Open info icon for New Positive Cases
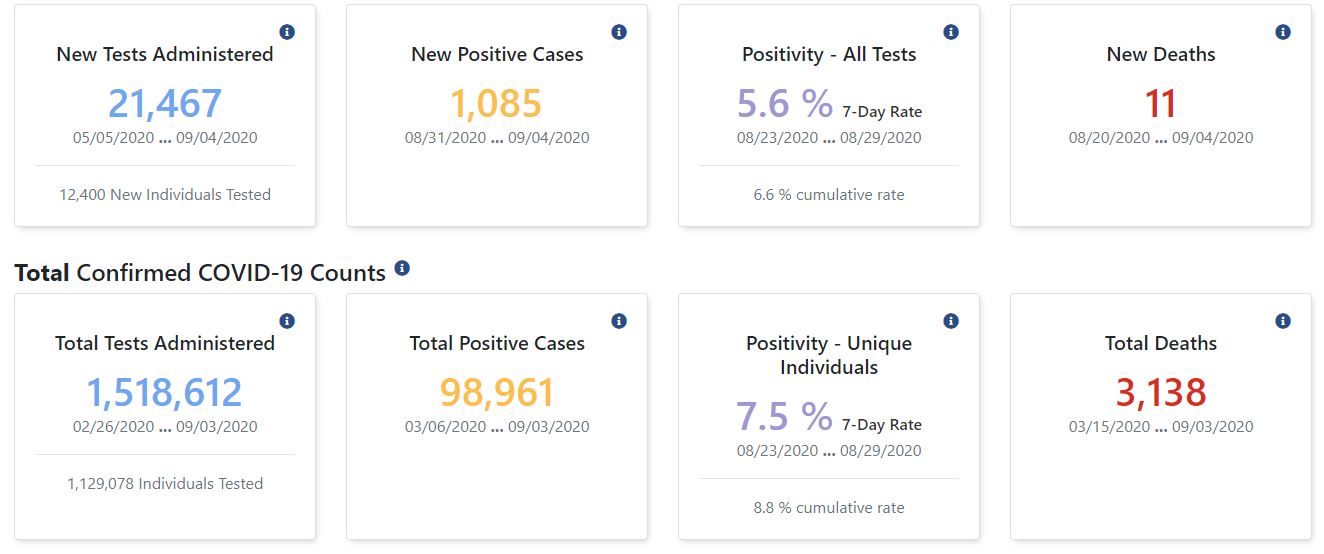The image size is (1324, 554). tap(619, 32)
